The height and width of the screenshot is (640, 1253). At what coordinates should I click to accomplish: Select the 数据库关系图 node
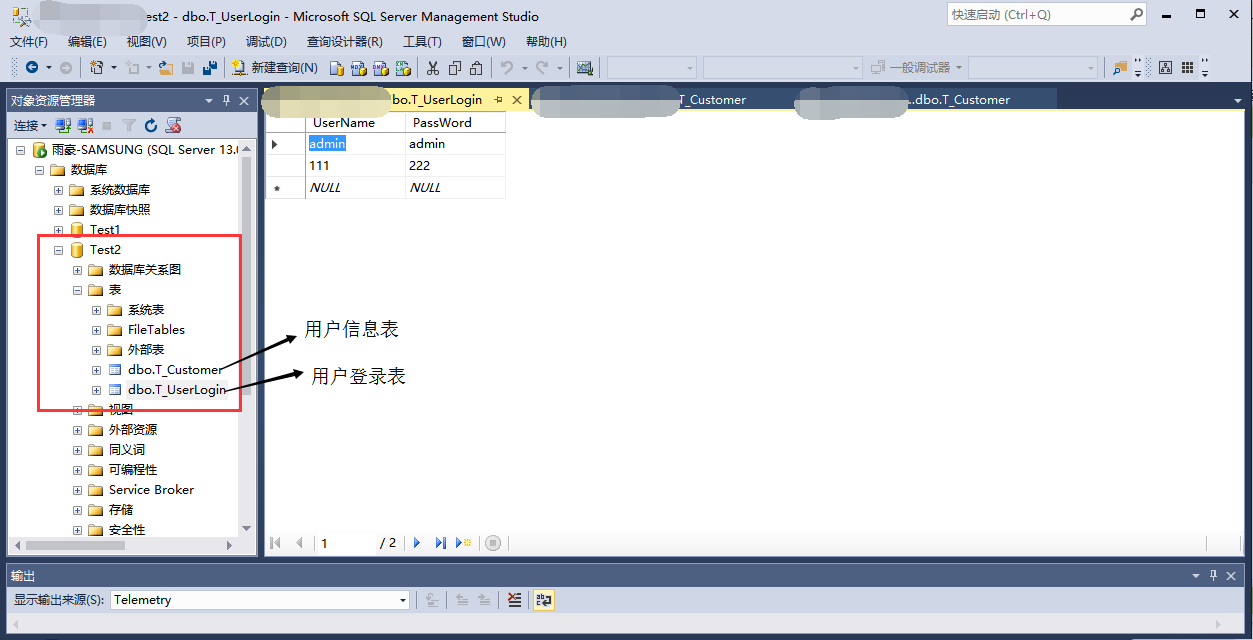coord(145,270)
